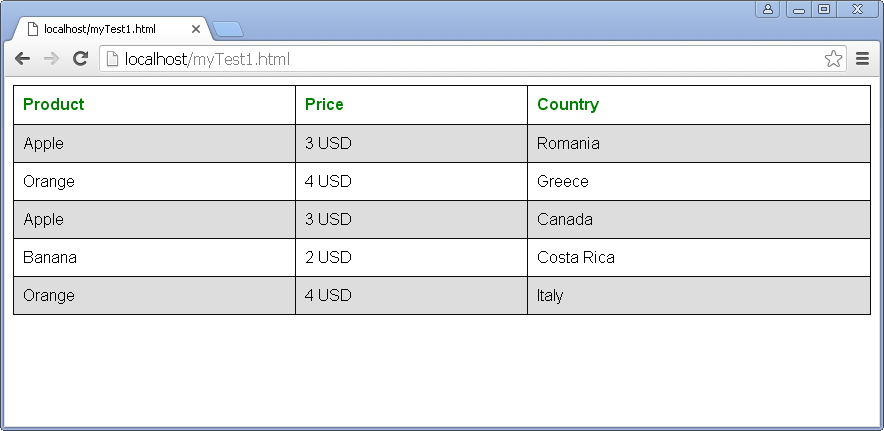Click the Costa Rica cell
The image size is (884, 431).
pos(576,257)
